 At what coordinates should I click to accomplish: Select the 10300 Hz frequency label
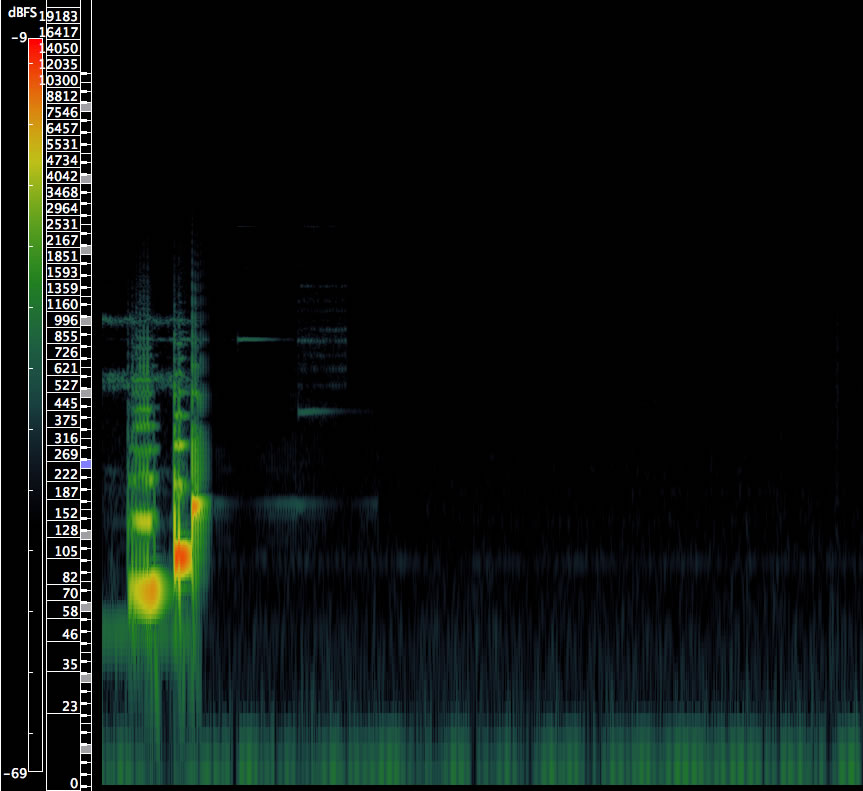[x=59, y=80]
